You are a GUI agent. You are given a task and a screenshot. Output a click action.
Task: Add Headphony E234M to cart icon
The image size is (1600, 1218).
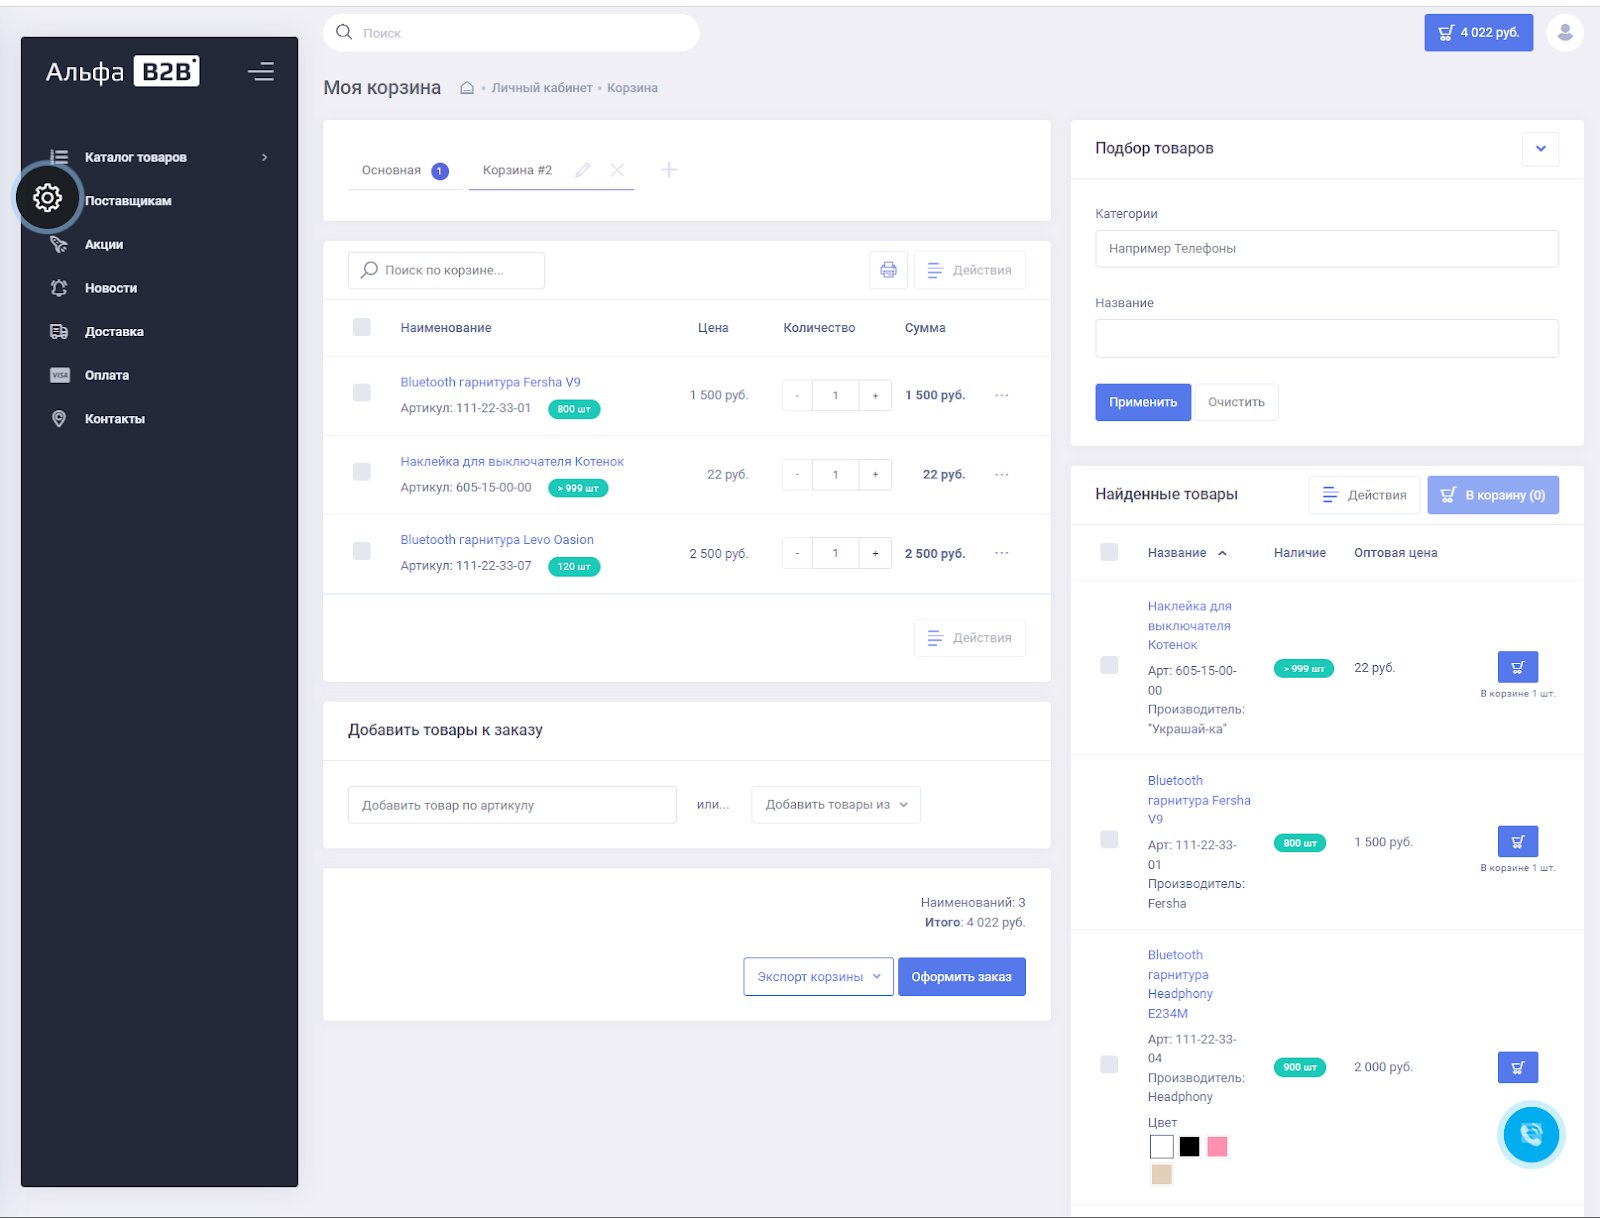(x=1517, y=1067)
